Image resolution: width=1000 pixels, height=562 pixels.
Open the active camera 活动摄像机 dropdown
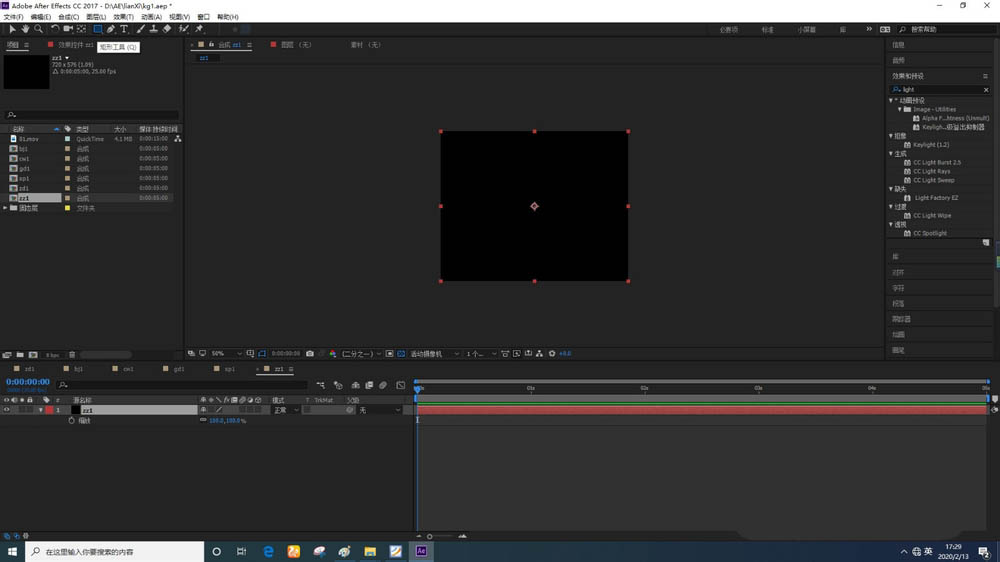pos(434,353)
